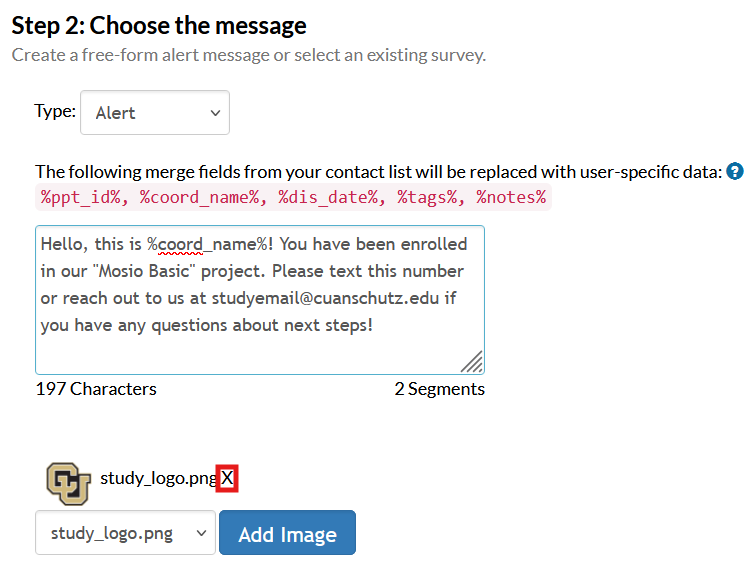Click the Step 2: Choose the message heading

(x=159, y=26)
